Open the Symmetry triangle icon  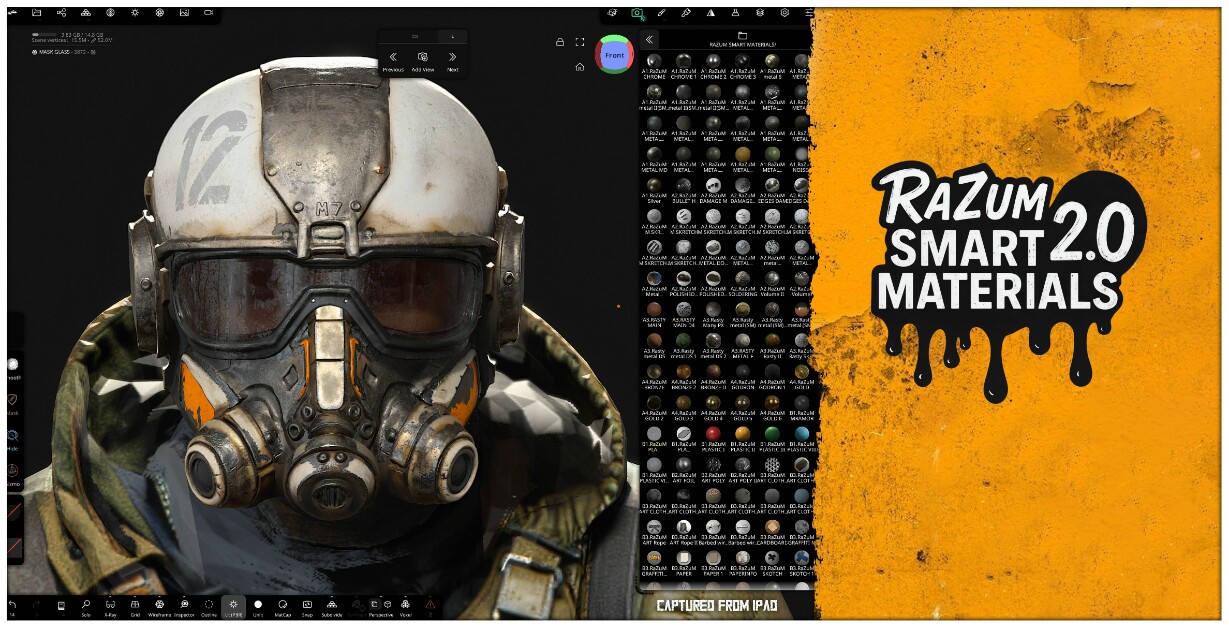[x=711, y=13]
